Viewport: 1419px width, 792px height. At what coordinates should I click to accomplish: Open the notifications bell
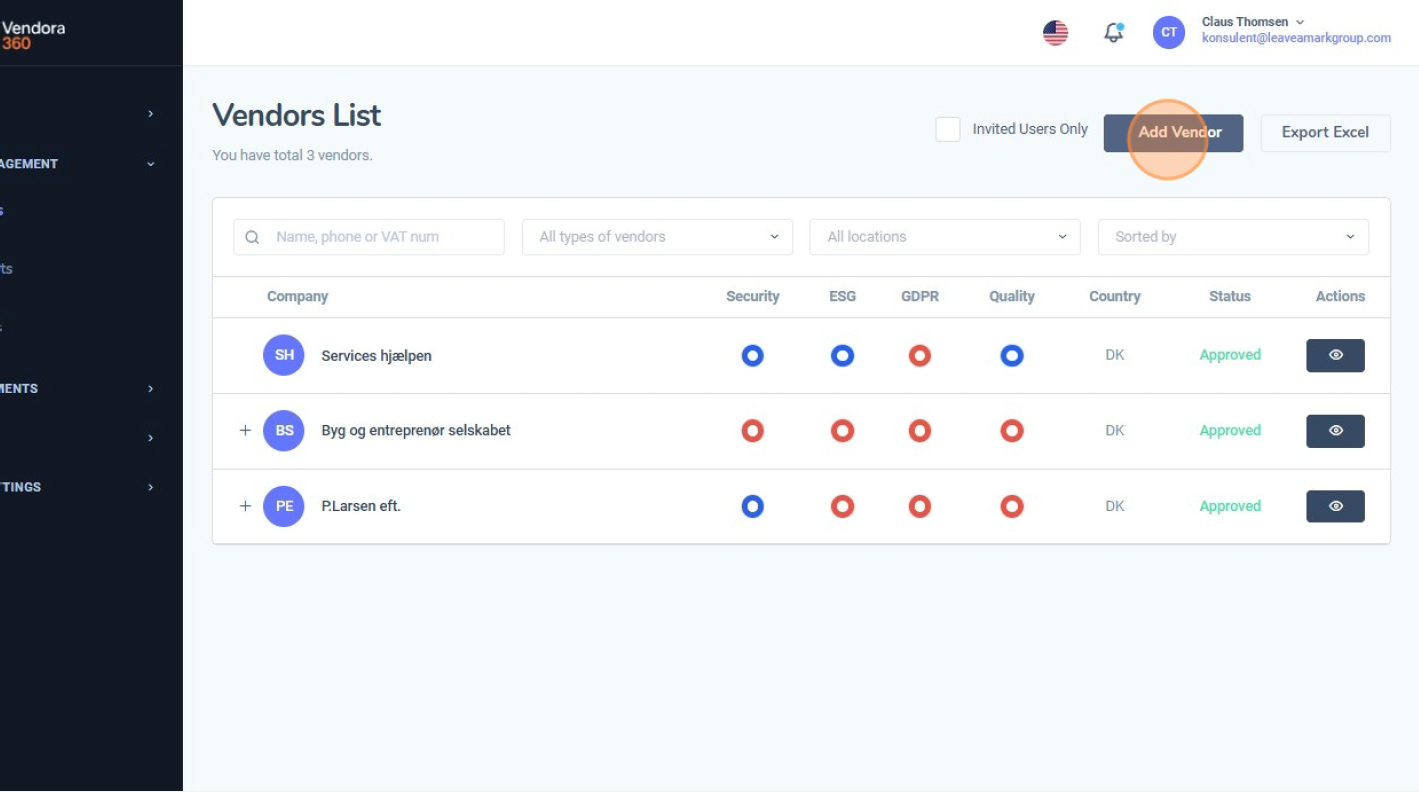[x=1113, y=32]
